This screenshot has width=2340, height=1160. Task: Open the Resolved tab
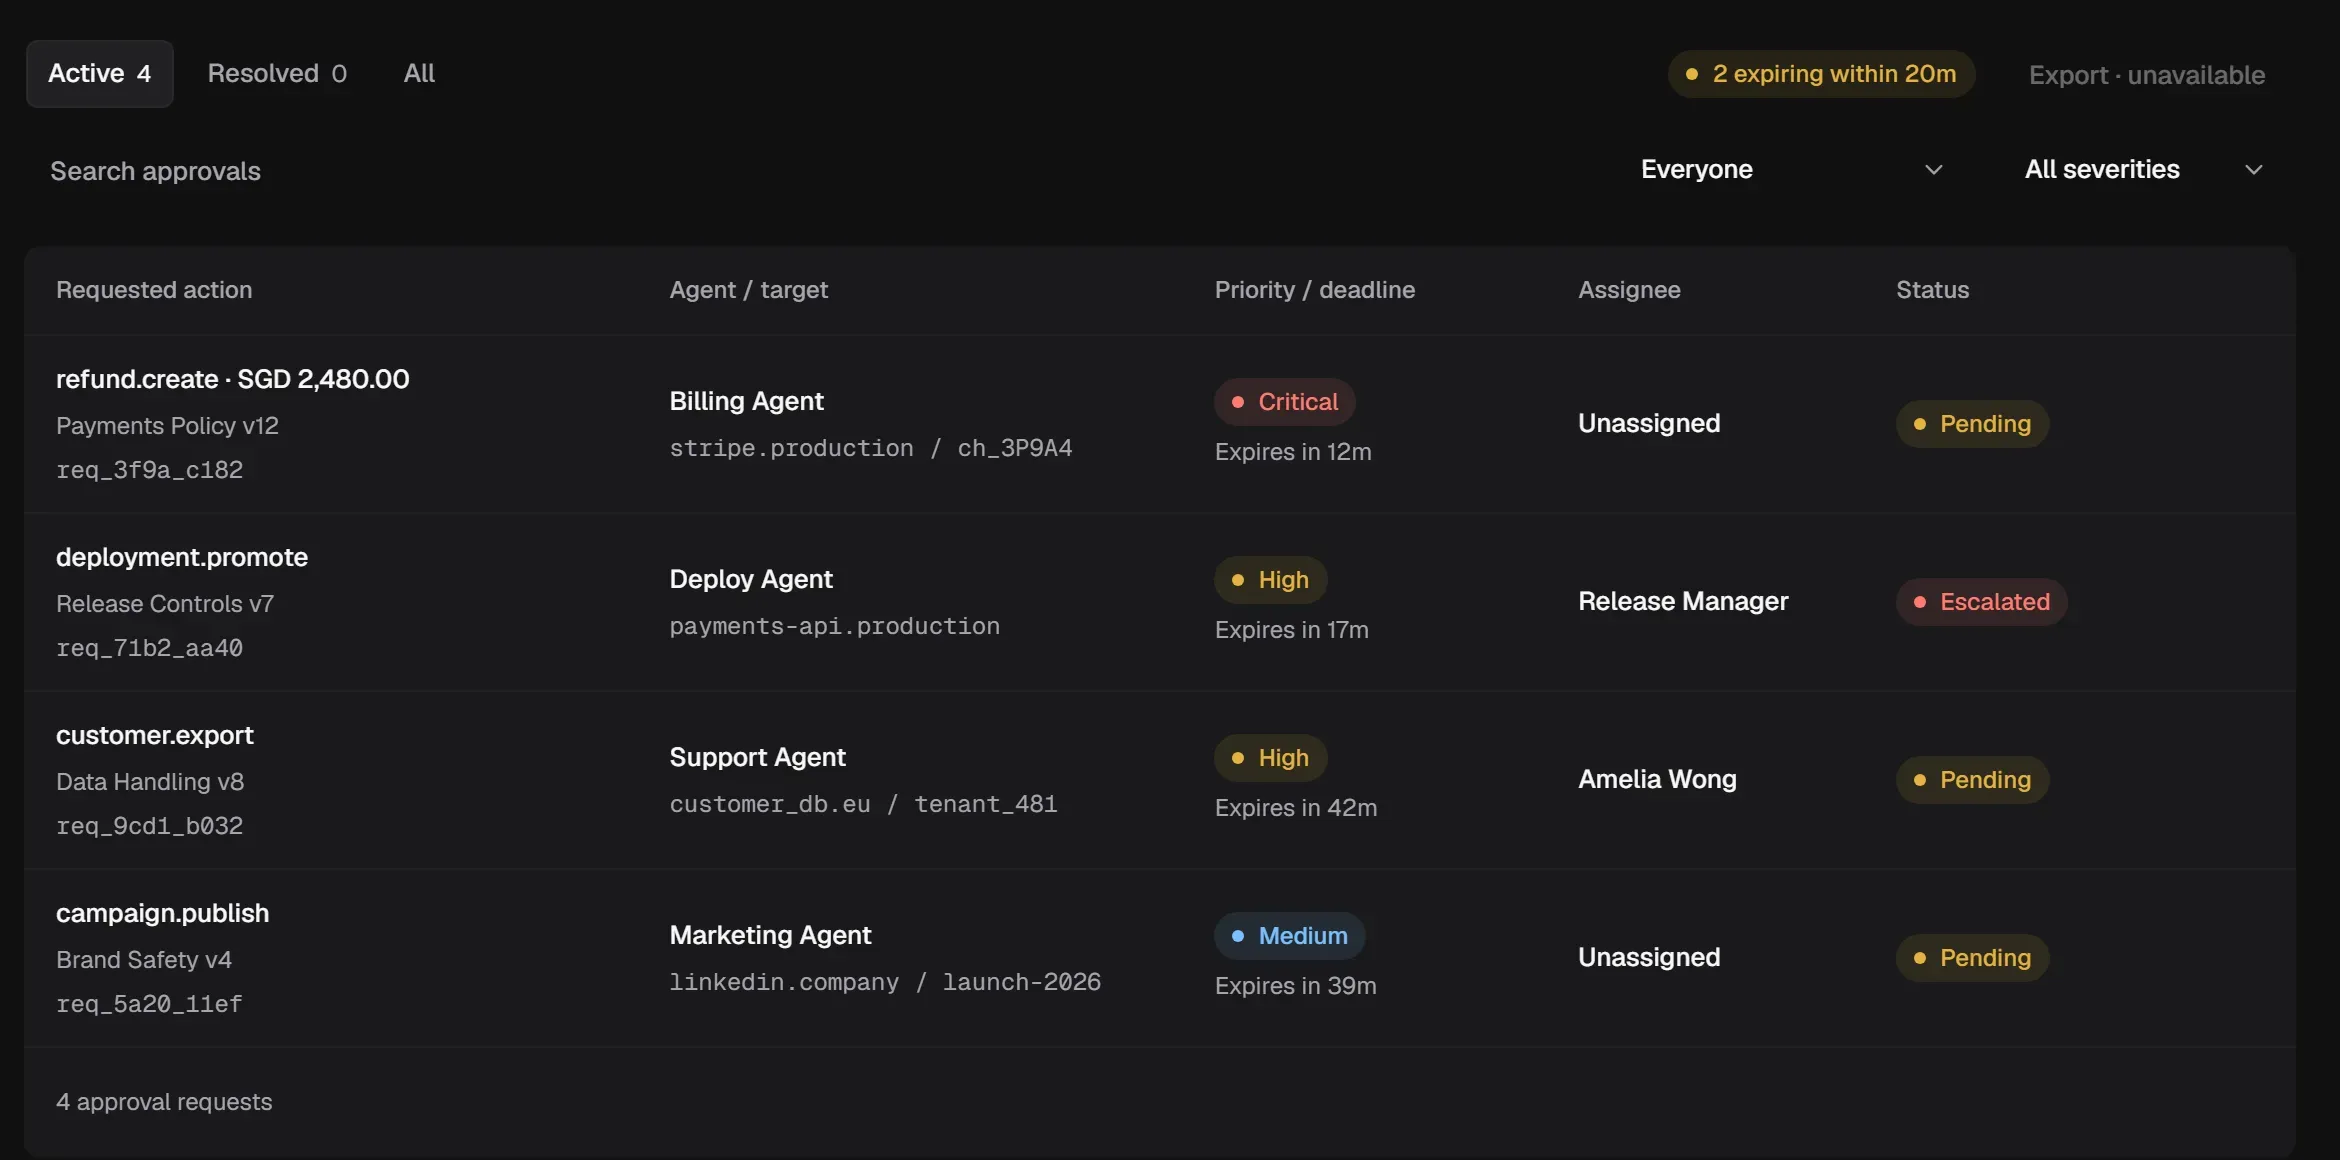(x=277, y=74)
